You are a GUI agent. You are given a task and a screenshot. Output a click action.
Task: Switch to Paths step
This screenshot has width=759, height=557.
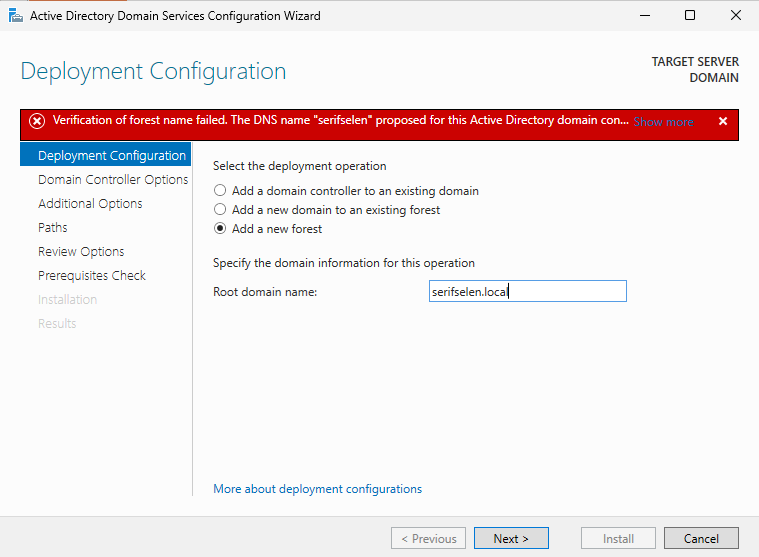(x=53, y=228)
